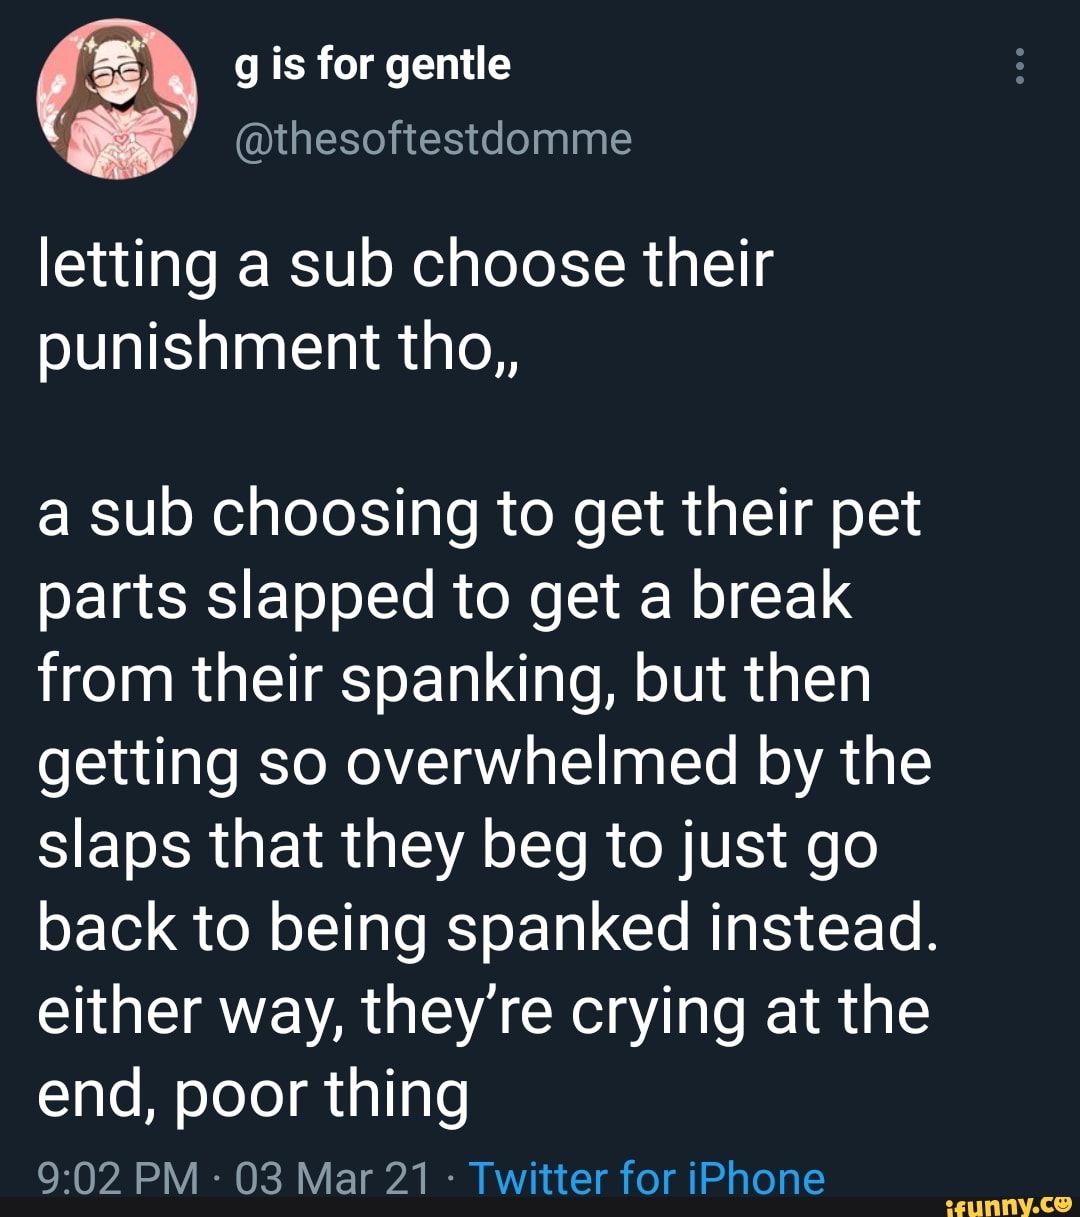The image size is (1080, 1217).
Task: Tap the cartoon girl's glasses in the avatar
Action: pos(118,73)
